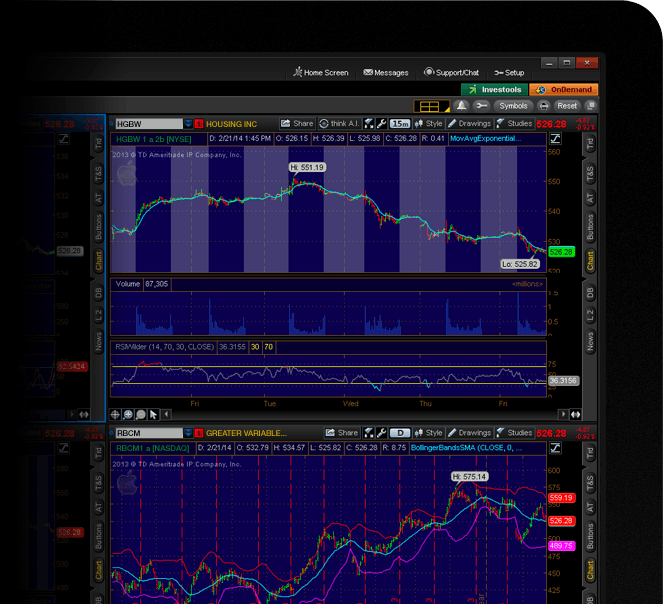Open L2 side tab on HGBW chart right edge
663x604 pixels.
[x=590, y=315]
